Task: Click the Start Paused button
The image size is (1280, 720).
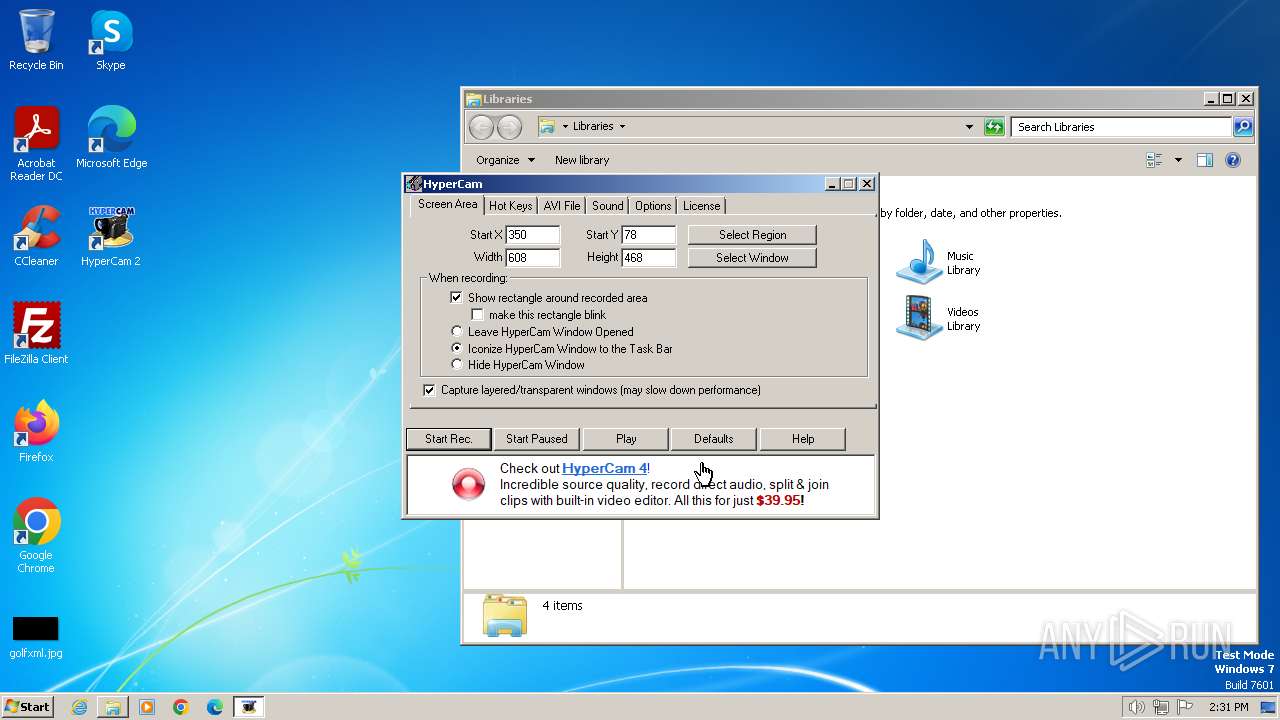Action: 536,439
